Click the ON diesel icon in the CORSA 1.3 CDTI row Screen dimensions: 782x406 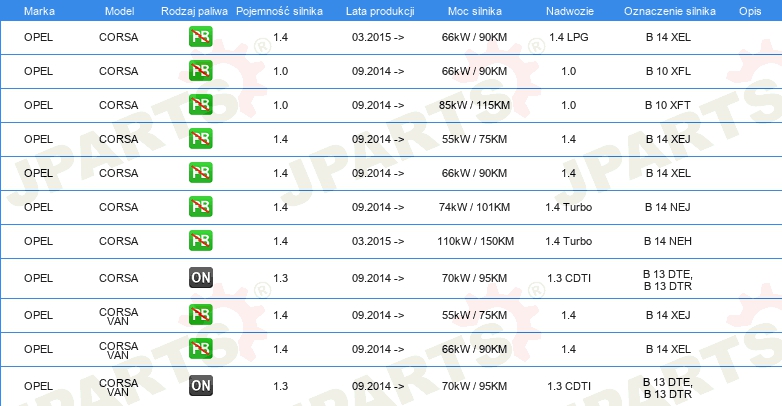click(200, 278)
